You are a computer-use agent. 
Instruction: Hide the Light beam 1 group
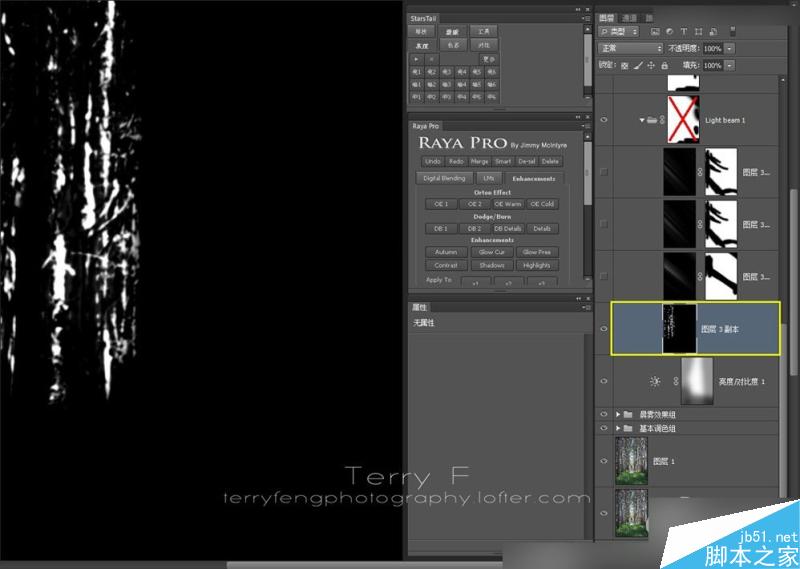tap(604, 120)
